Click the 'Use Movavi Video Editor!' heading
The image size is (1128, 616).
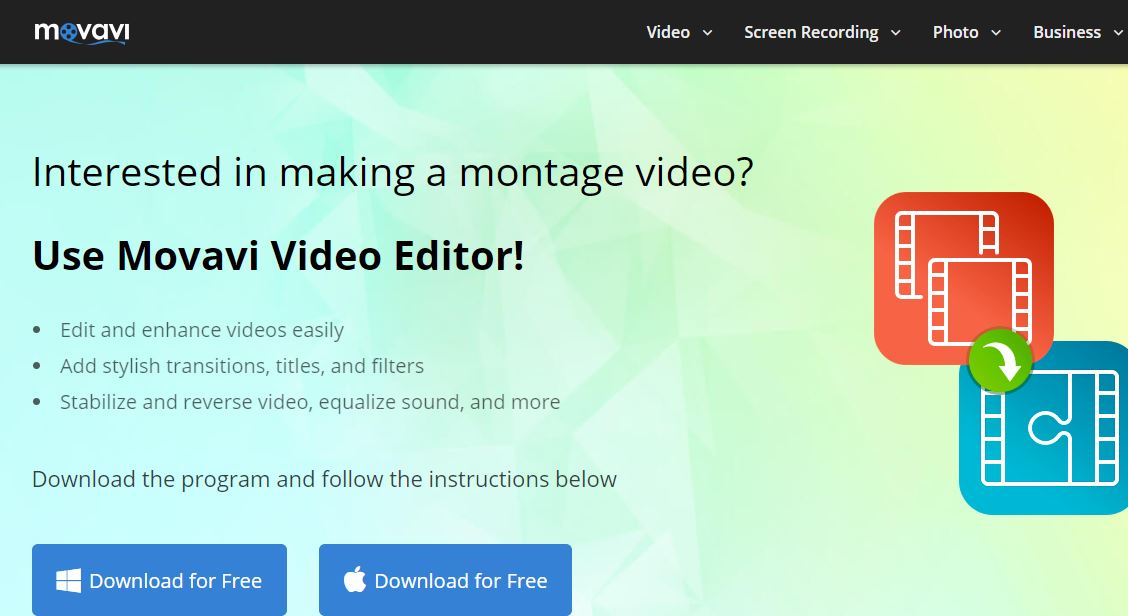278,256
